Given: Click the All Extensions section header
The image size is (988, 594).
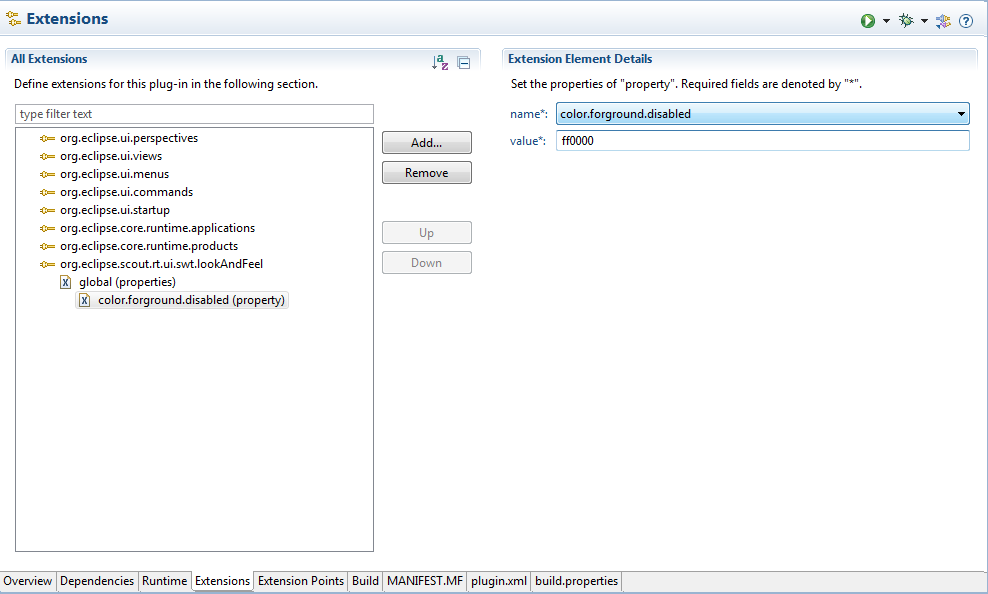Looking at the screenshot, I should point(49,59).
